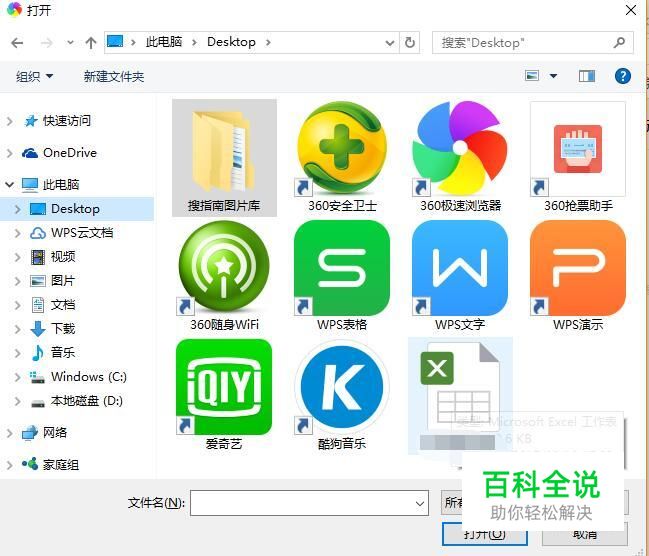This screenshot has height=556, width=649.
Task: Close the 打开 dialog
Action: click(631, 10)
